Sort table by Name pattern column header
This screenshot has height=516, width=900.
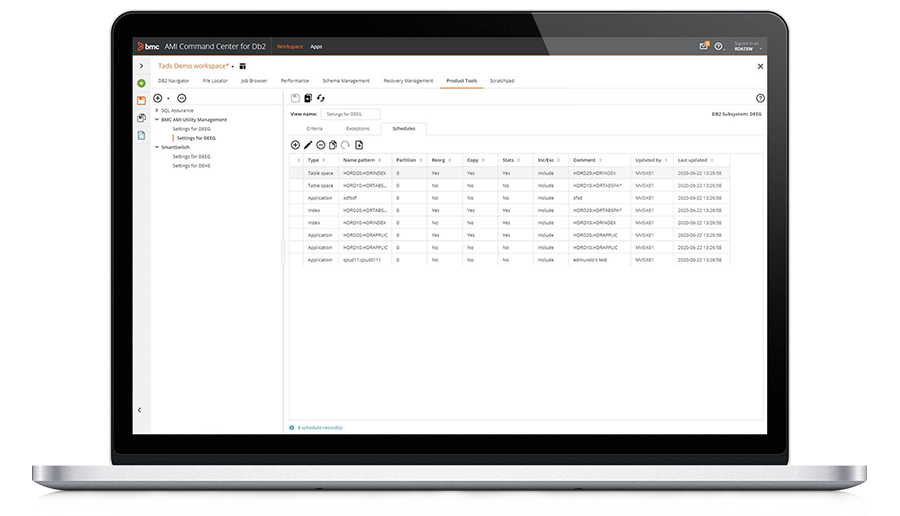[x=361, y=160]
